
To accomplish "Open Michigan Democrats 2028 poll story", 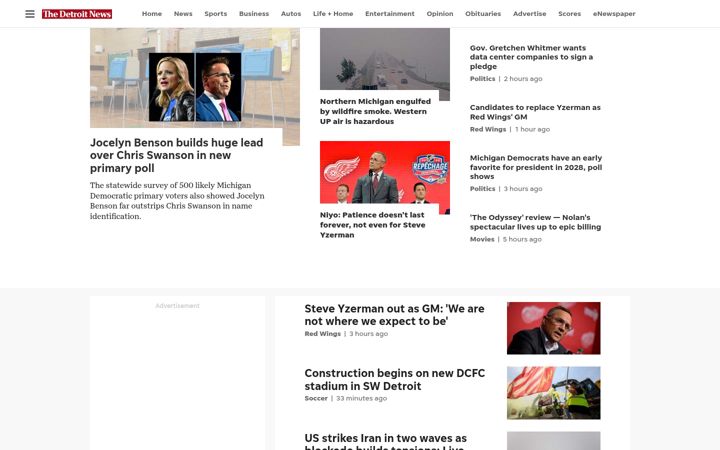I will [x=536, y=167].
